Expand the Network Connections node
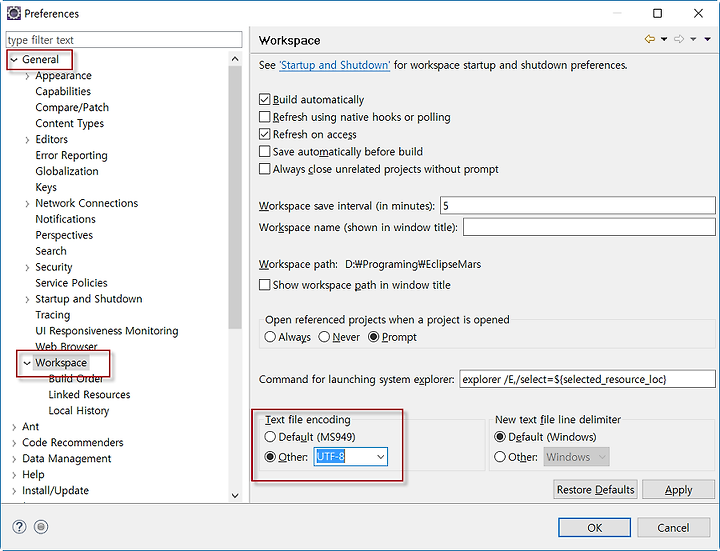 click(x=27, y=203)
